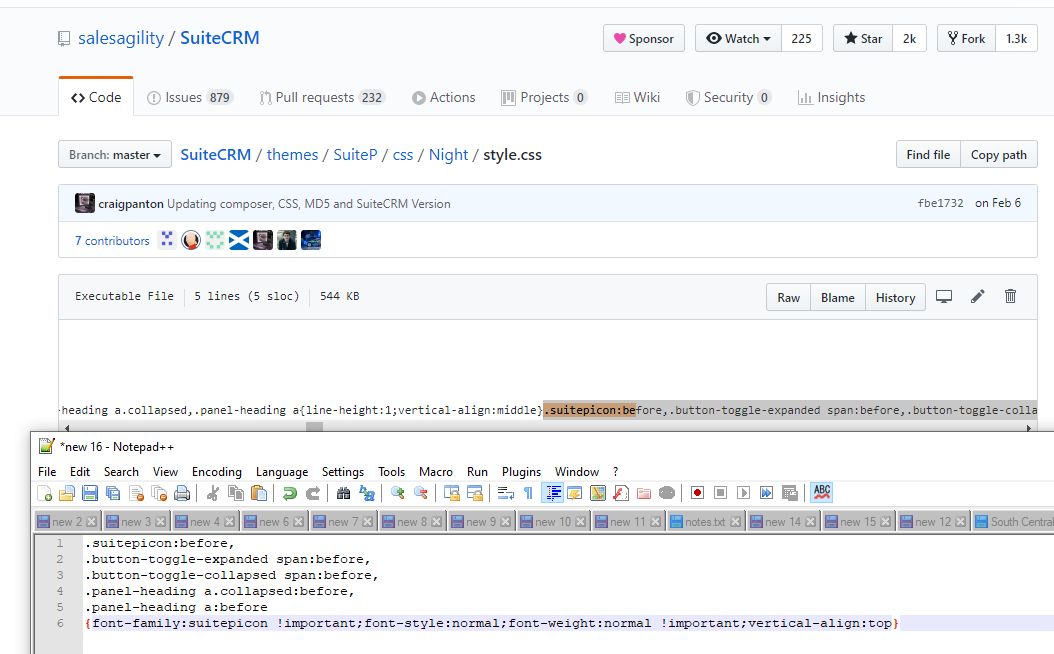This screenshot has height=654, width=1054.
Task: Open the Issues tab on GitHub
Action: [x=190, y=97]
